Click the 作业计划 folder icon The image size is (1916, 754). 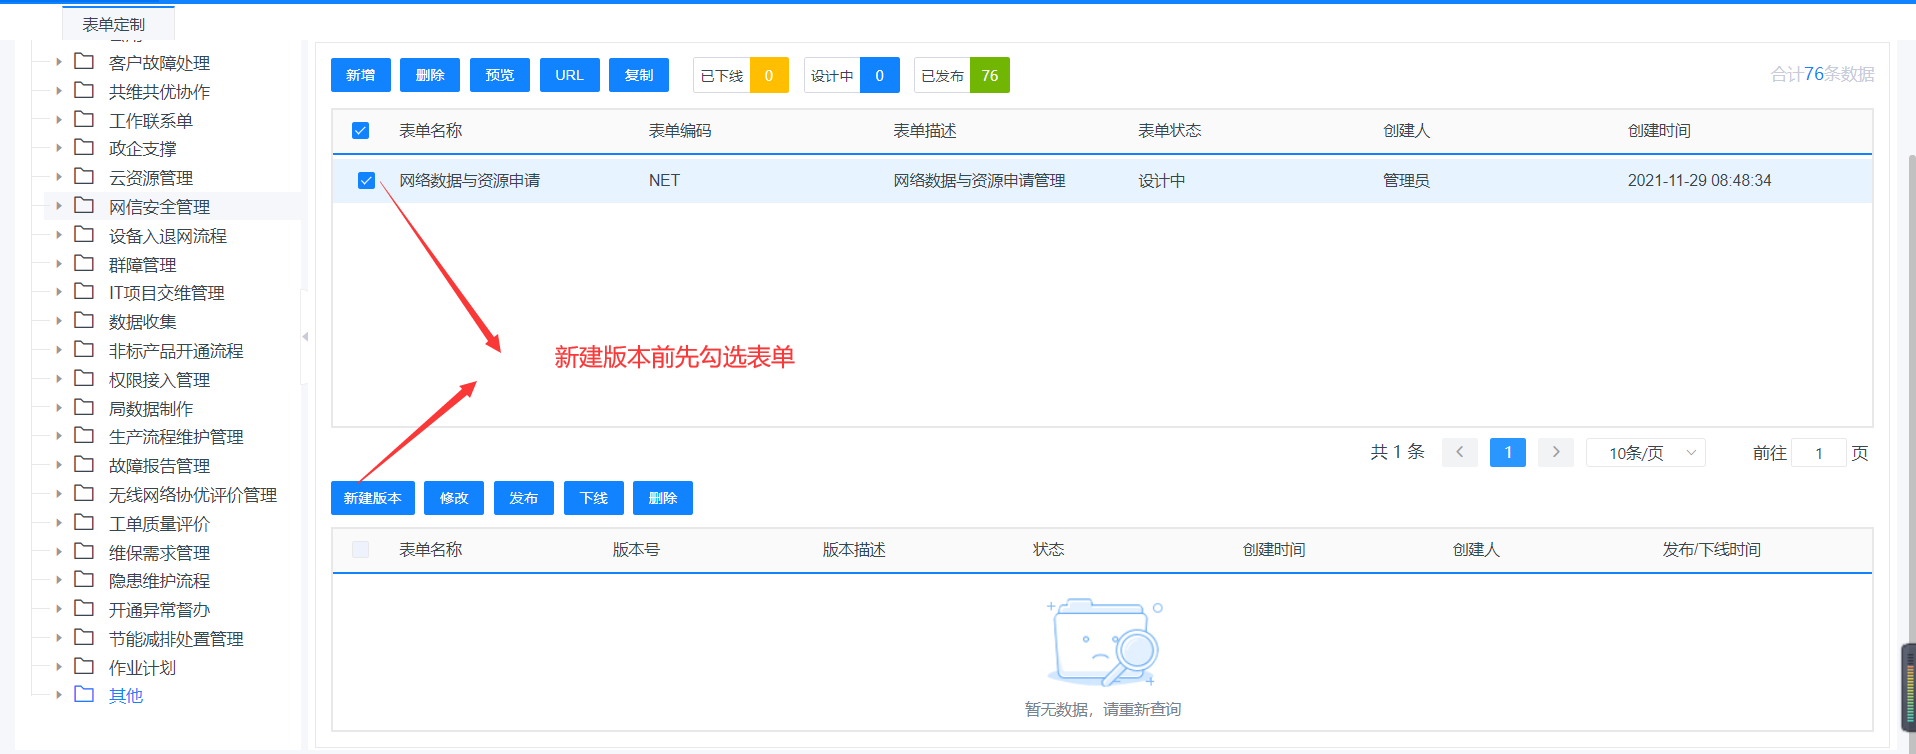coord(84,667)
